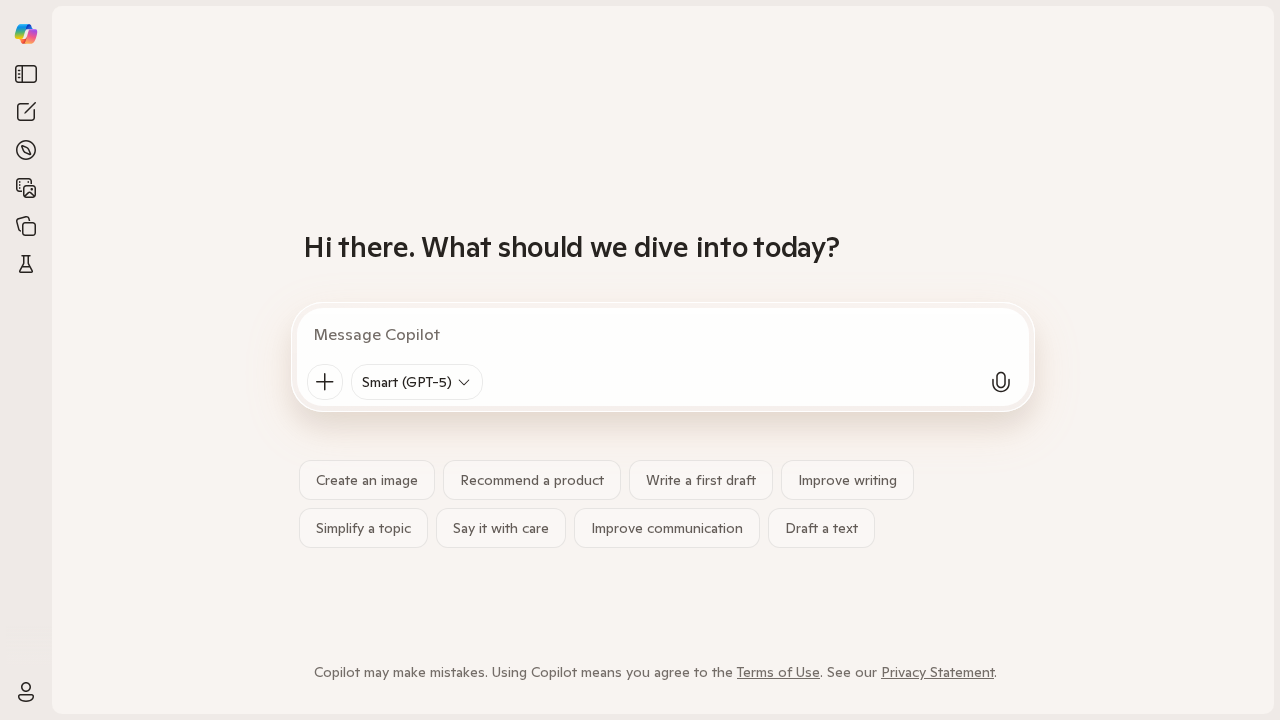Open the Discover compass icon

tap(26, 150)
